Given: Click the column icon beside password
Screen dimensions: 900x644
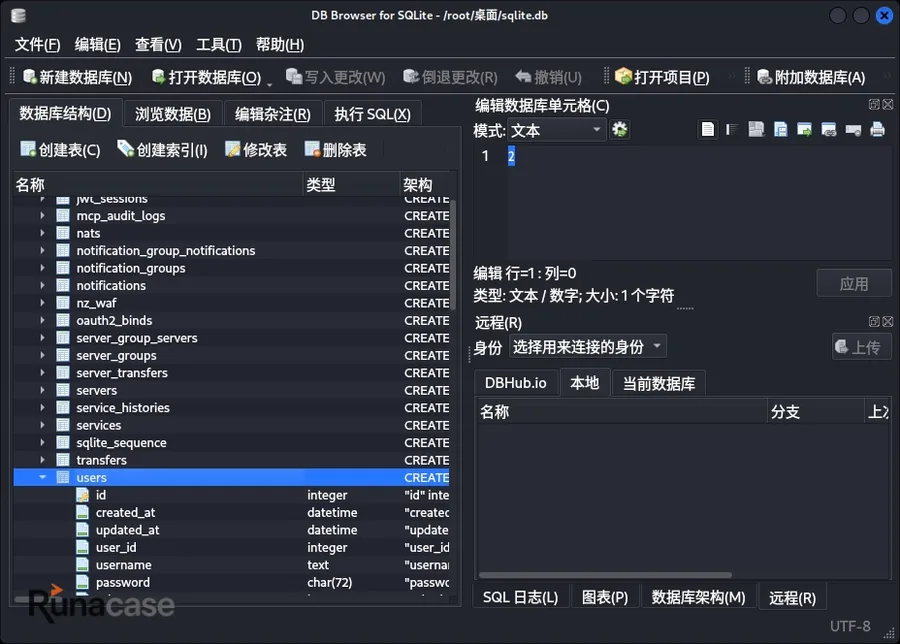Looking at the screenshot, I should [x=83, y=583].
